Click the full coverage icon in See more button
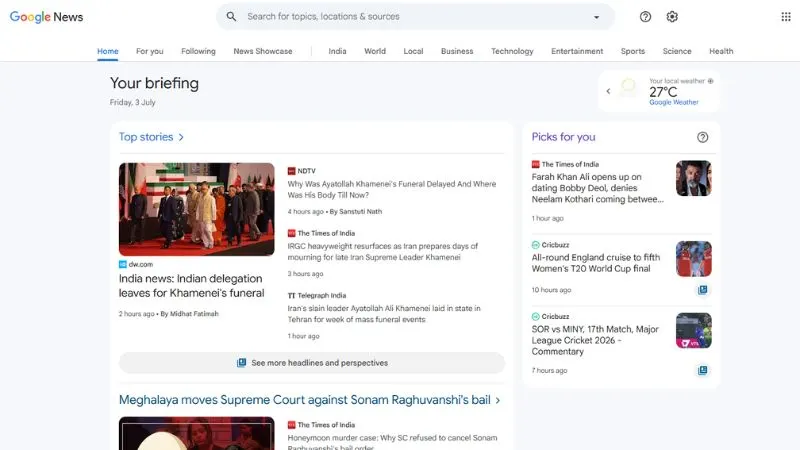This screenshot has width=800, height=450. [x=241, y=363]
